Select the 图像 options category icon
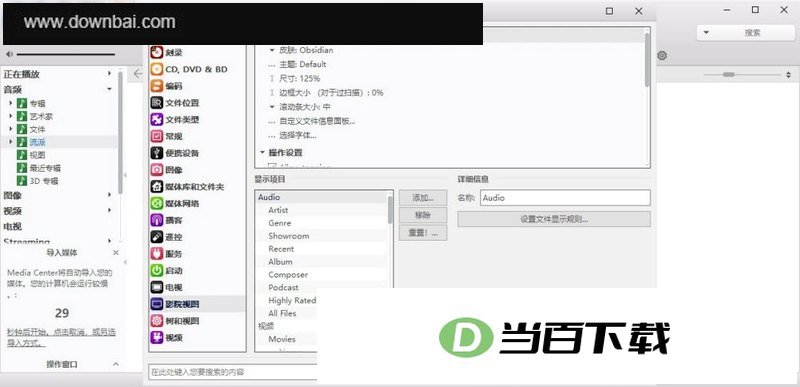 click(157, 170)
